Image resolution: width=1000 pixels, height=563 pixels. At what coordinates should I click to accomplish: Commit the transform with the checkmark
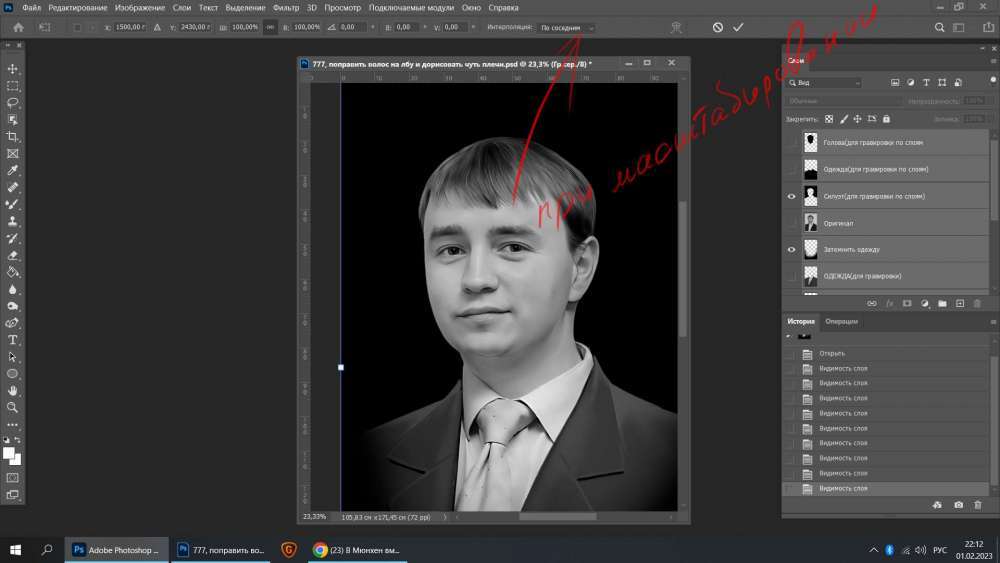click(739, 28)
